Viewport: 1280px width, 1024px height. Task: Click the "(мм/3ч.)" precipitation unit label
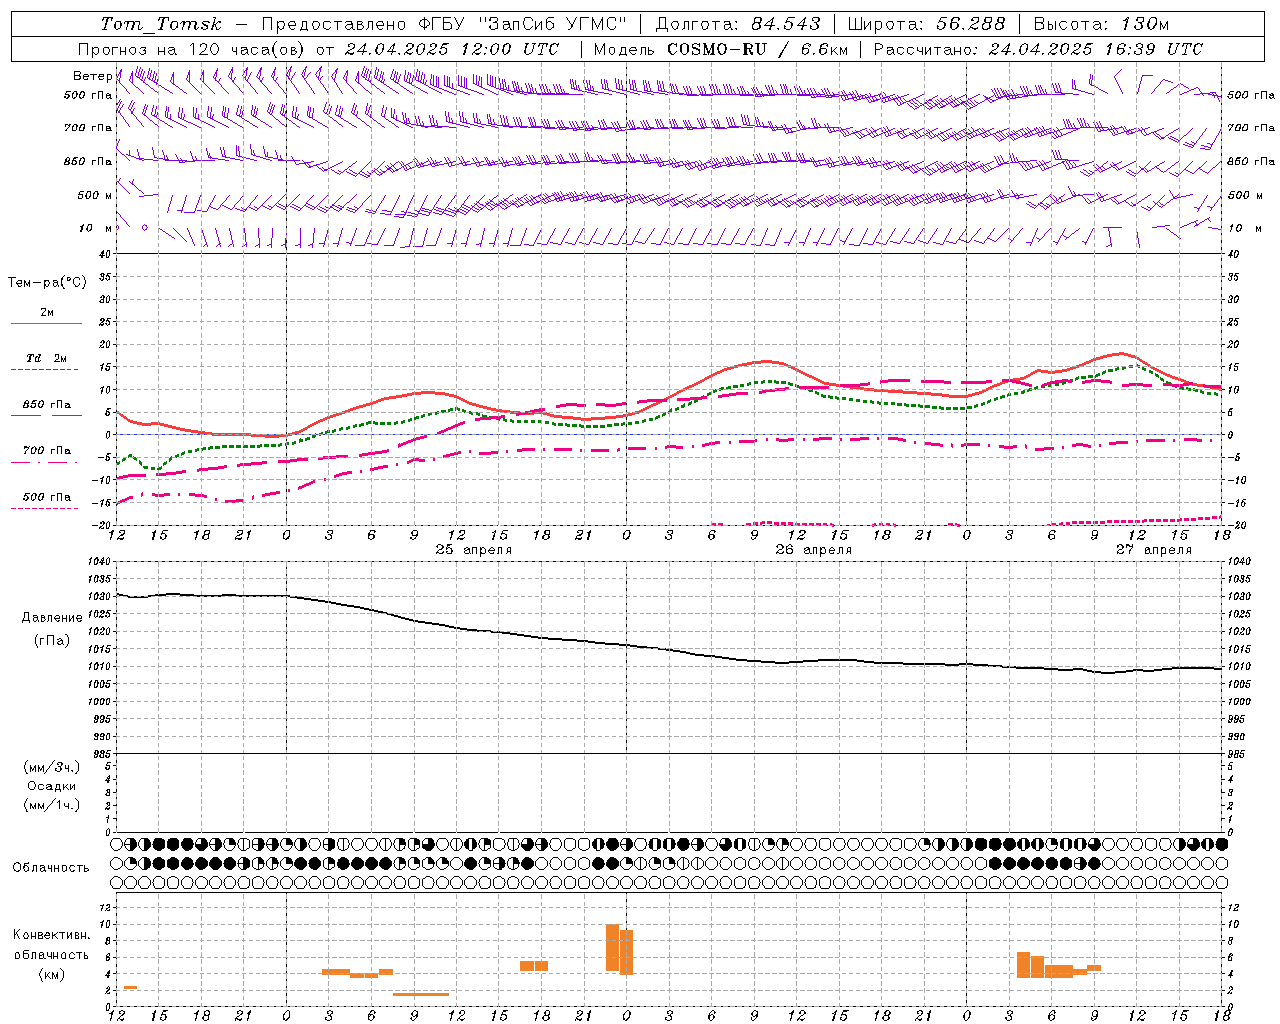pos(52,767)
